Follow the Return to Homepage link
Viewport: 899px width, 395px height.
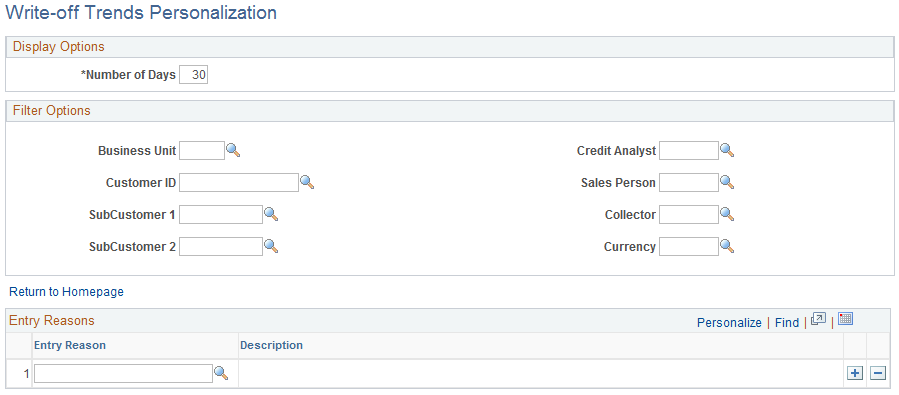coord(67,292)
